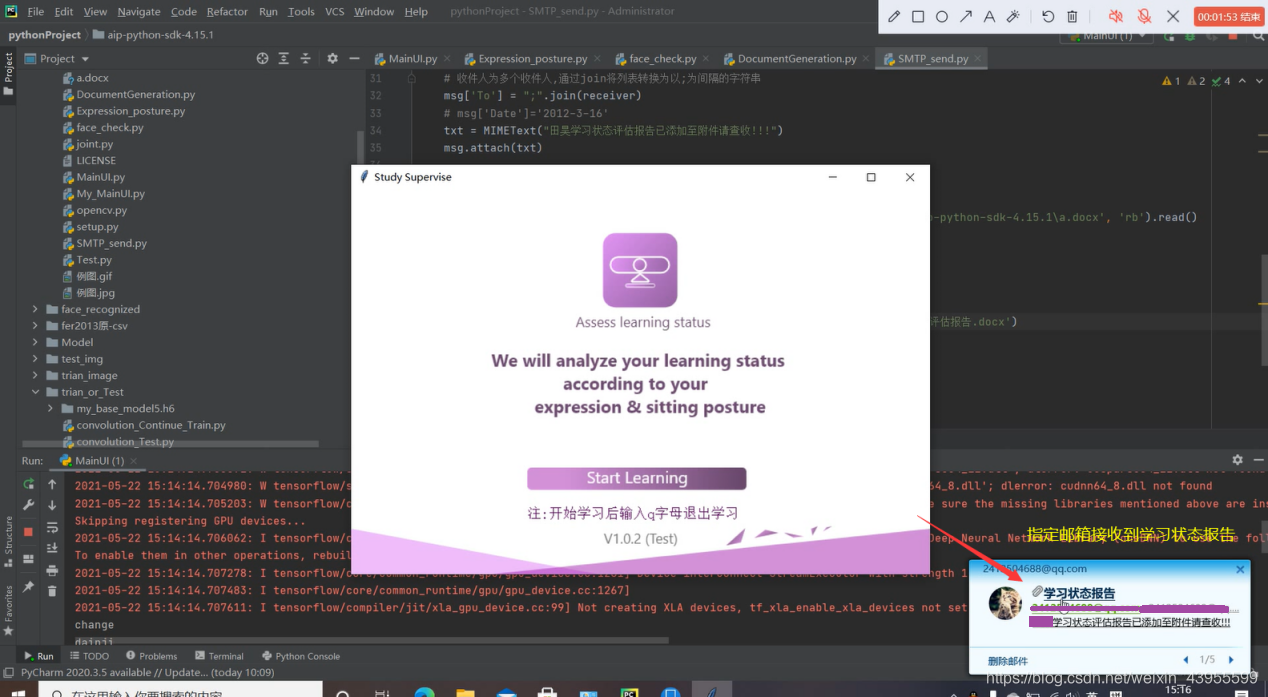Delete annotations with trash icon in recorder toolbar

(1072, 17)
